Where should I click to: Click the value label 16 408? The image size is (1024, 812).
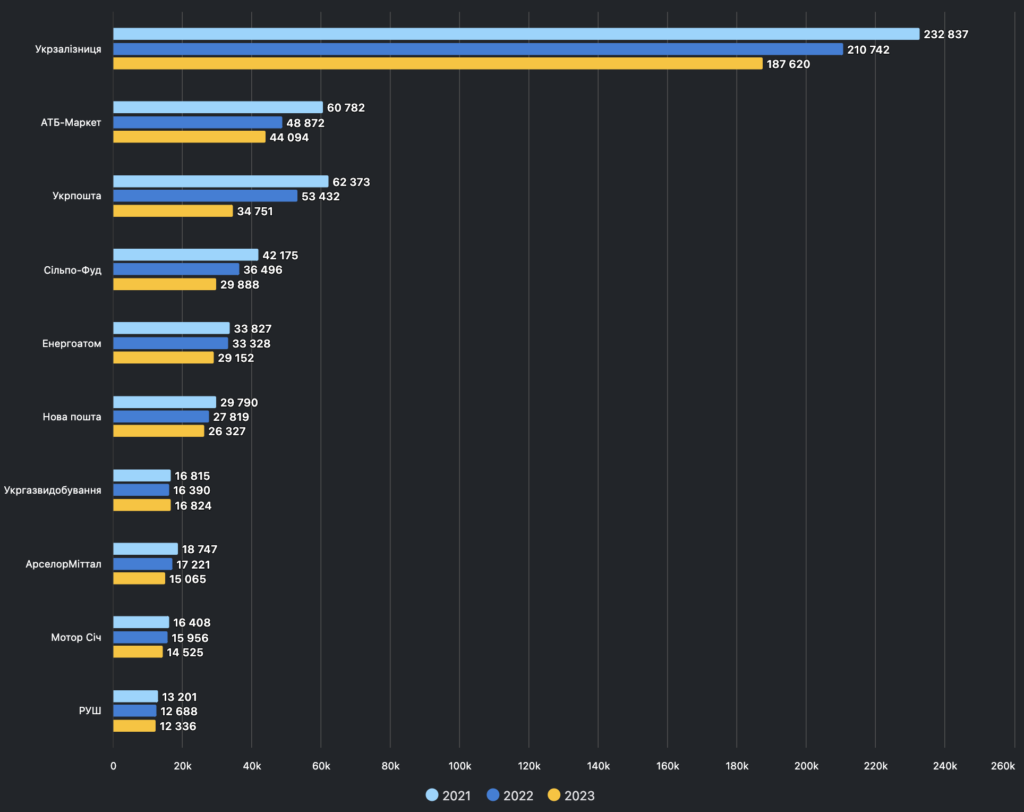coord(191,623)
